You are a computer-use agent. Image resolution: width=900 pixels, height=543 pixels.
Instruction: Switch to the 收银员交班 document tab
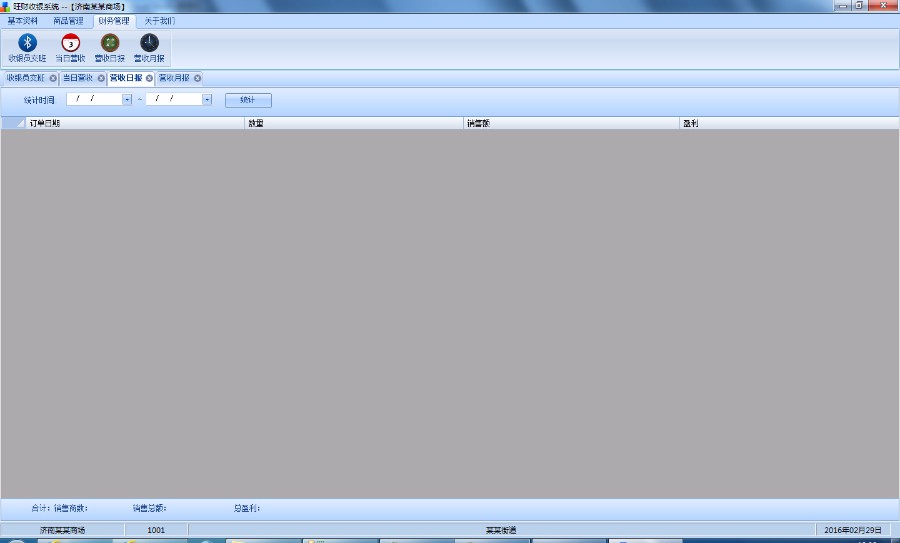[x=26, y=78]
